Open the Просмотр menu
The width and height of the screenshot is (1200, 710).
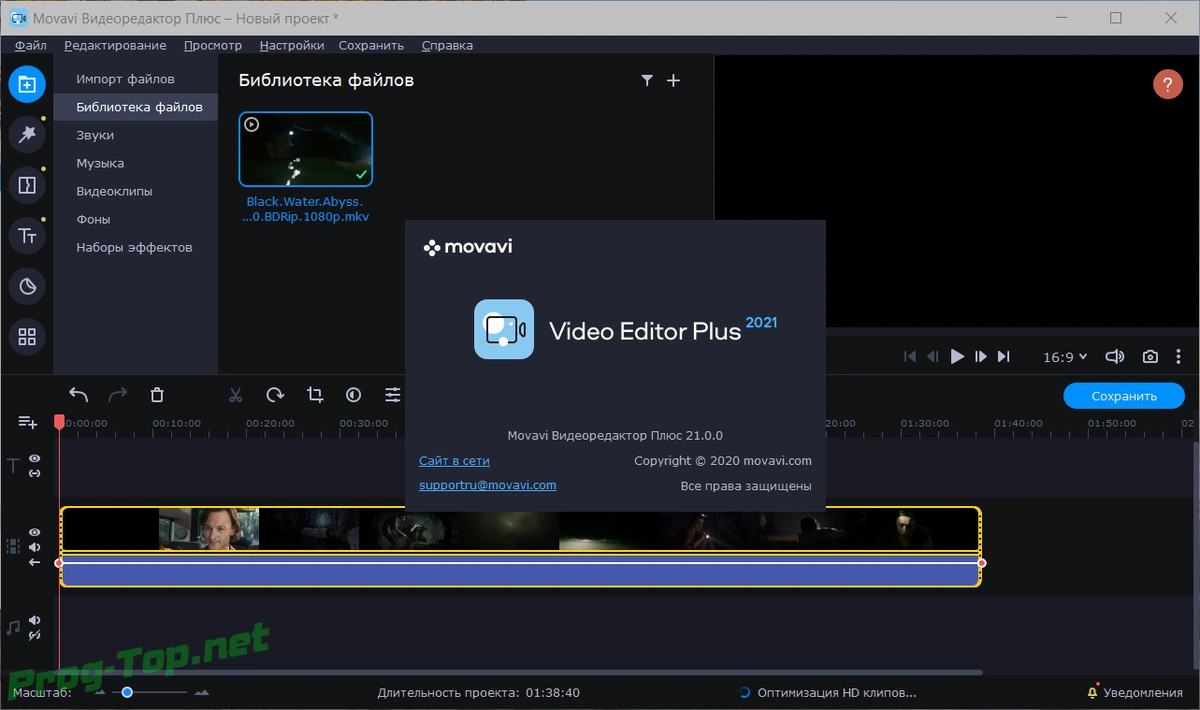[x=213, y=45]
